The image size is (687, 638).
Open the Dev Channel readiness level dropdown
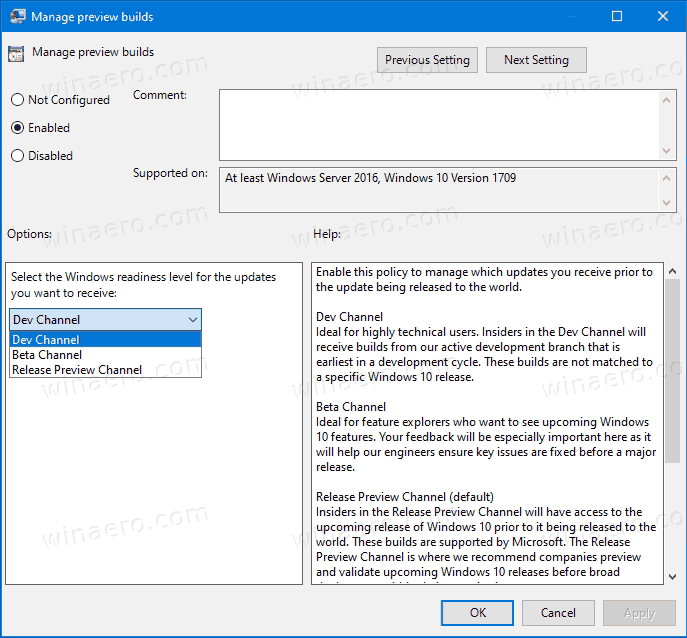click(105, 319)
